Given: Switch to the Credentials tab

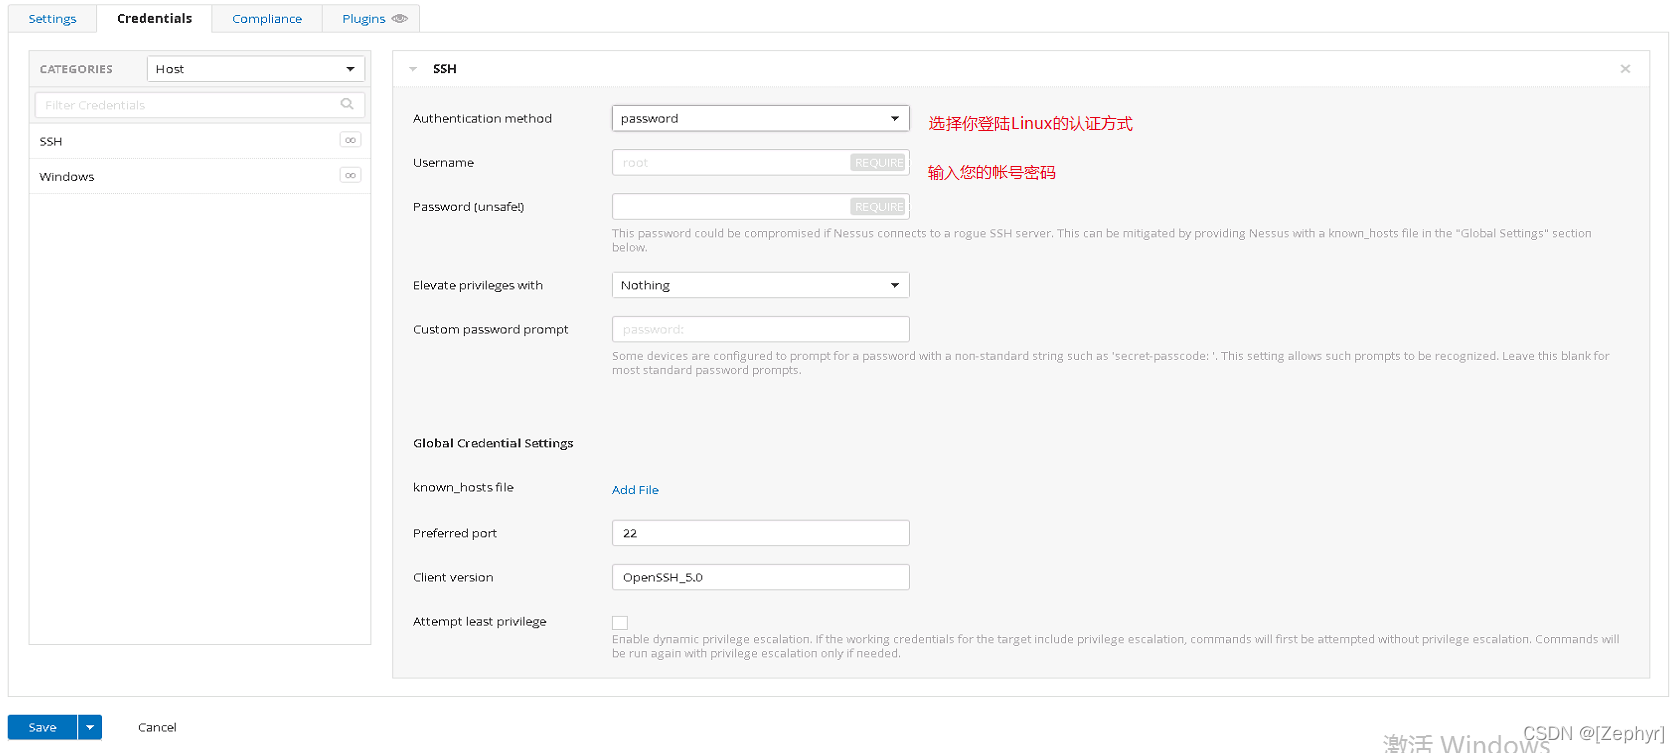Looking at the screenshot, I should (x=154, y=19).
